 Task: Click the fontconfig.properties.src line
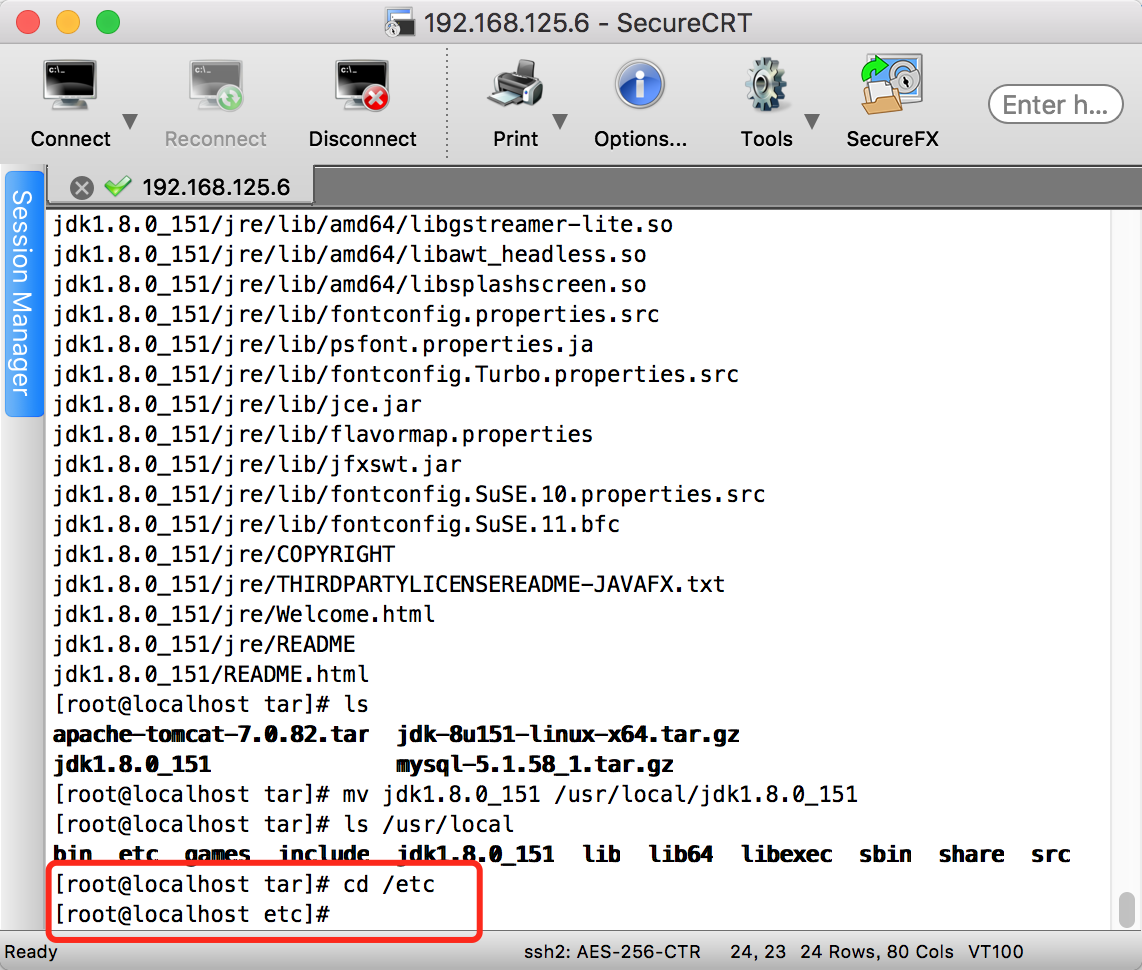coord(356,315)
